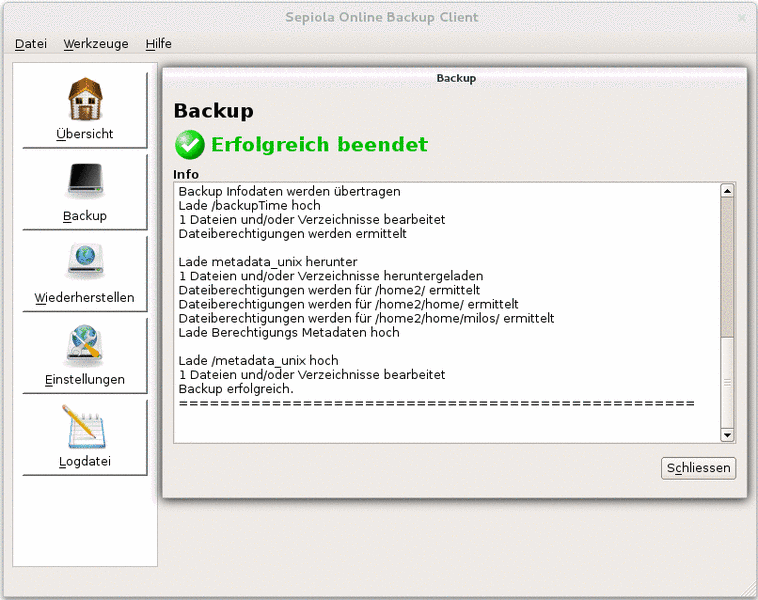Select the Backup drive icon in sidebar
Screen dimensions: 758x600
(85, 181)
